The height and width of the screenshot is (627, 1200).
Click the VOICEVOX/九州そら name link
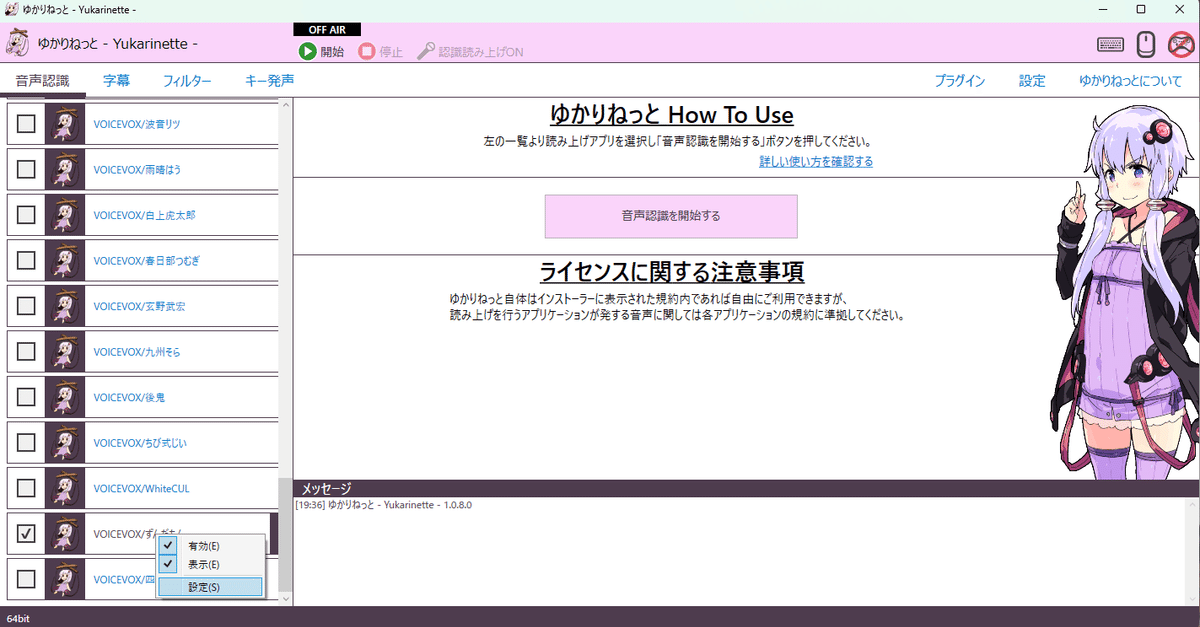pos(137,352)
